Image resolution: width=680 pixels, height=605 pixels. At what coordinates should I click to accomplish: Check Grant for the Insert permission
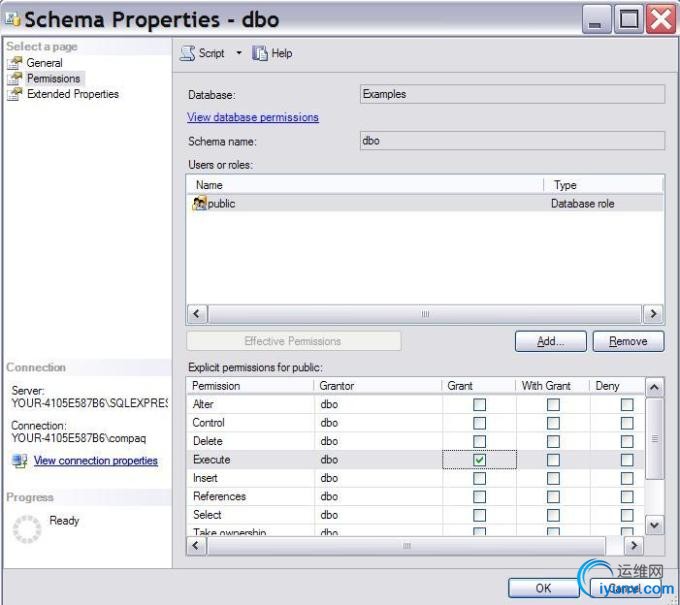[x=479, y=478]
